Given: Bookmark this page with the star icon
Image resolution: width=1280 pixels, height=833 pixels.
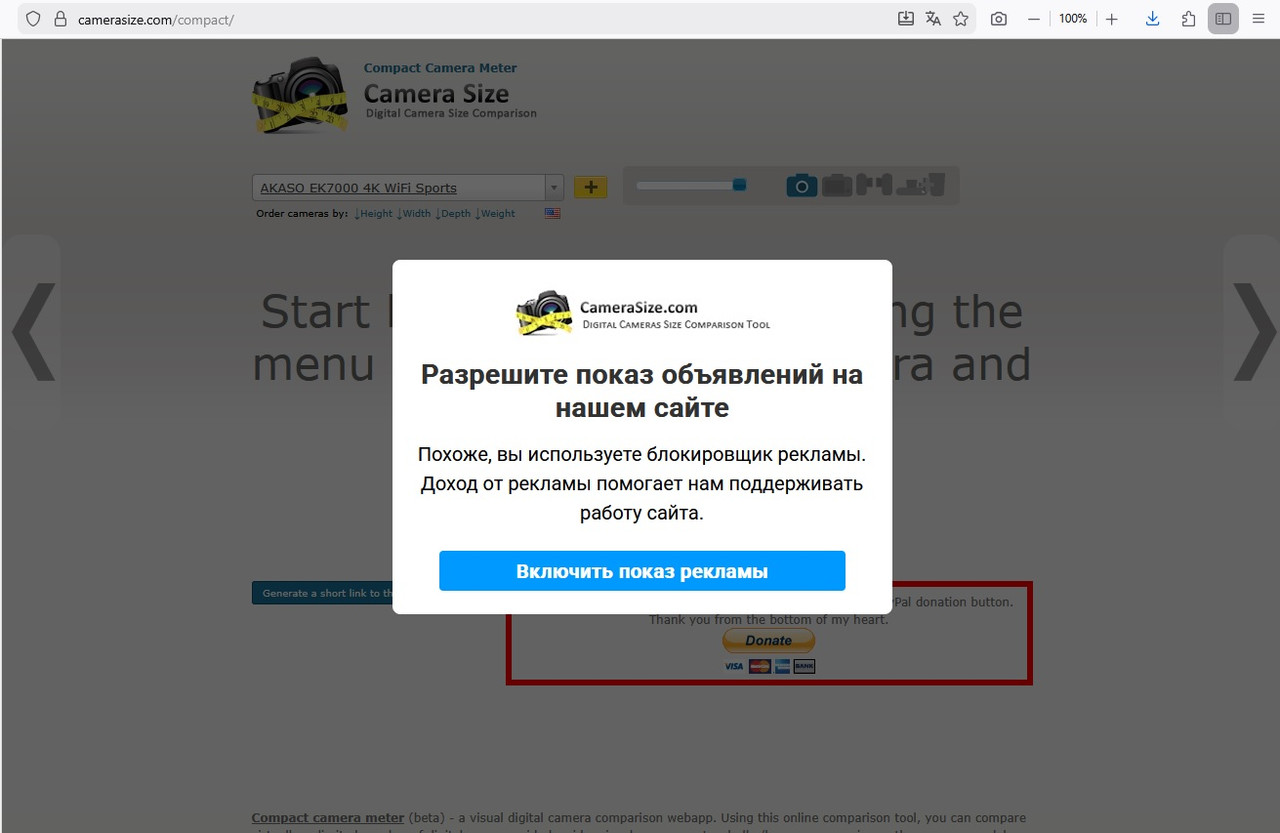Looking at the screenshot, I should pyautogui.click(x=961, y=18).
